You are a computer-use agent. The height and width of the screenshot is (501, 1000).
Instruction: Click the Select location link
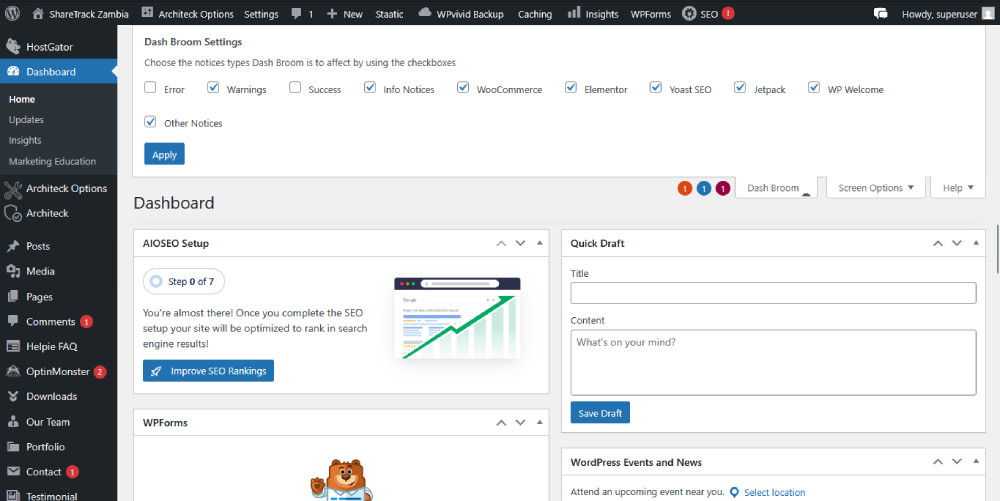pos(774,493)
